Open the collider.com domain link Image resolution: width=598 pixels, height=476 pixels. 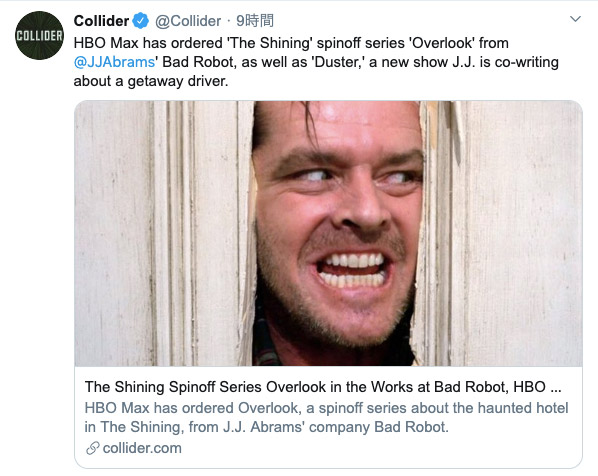(142, 448)
